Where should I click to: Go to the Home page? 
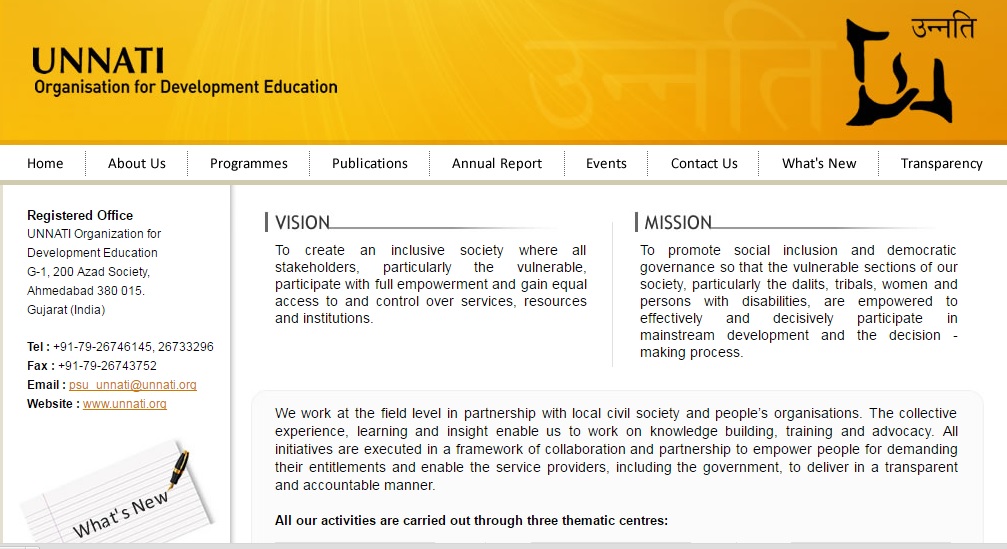tap(45, 163)
